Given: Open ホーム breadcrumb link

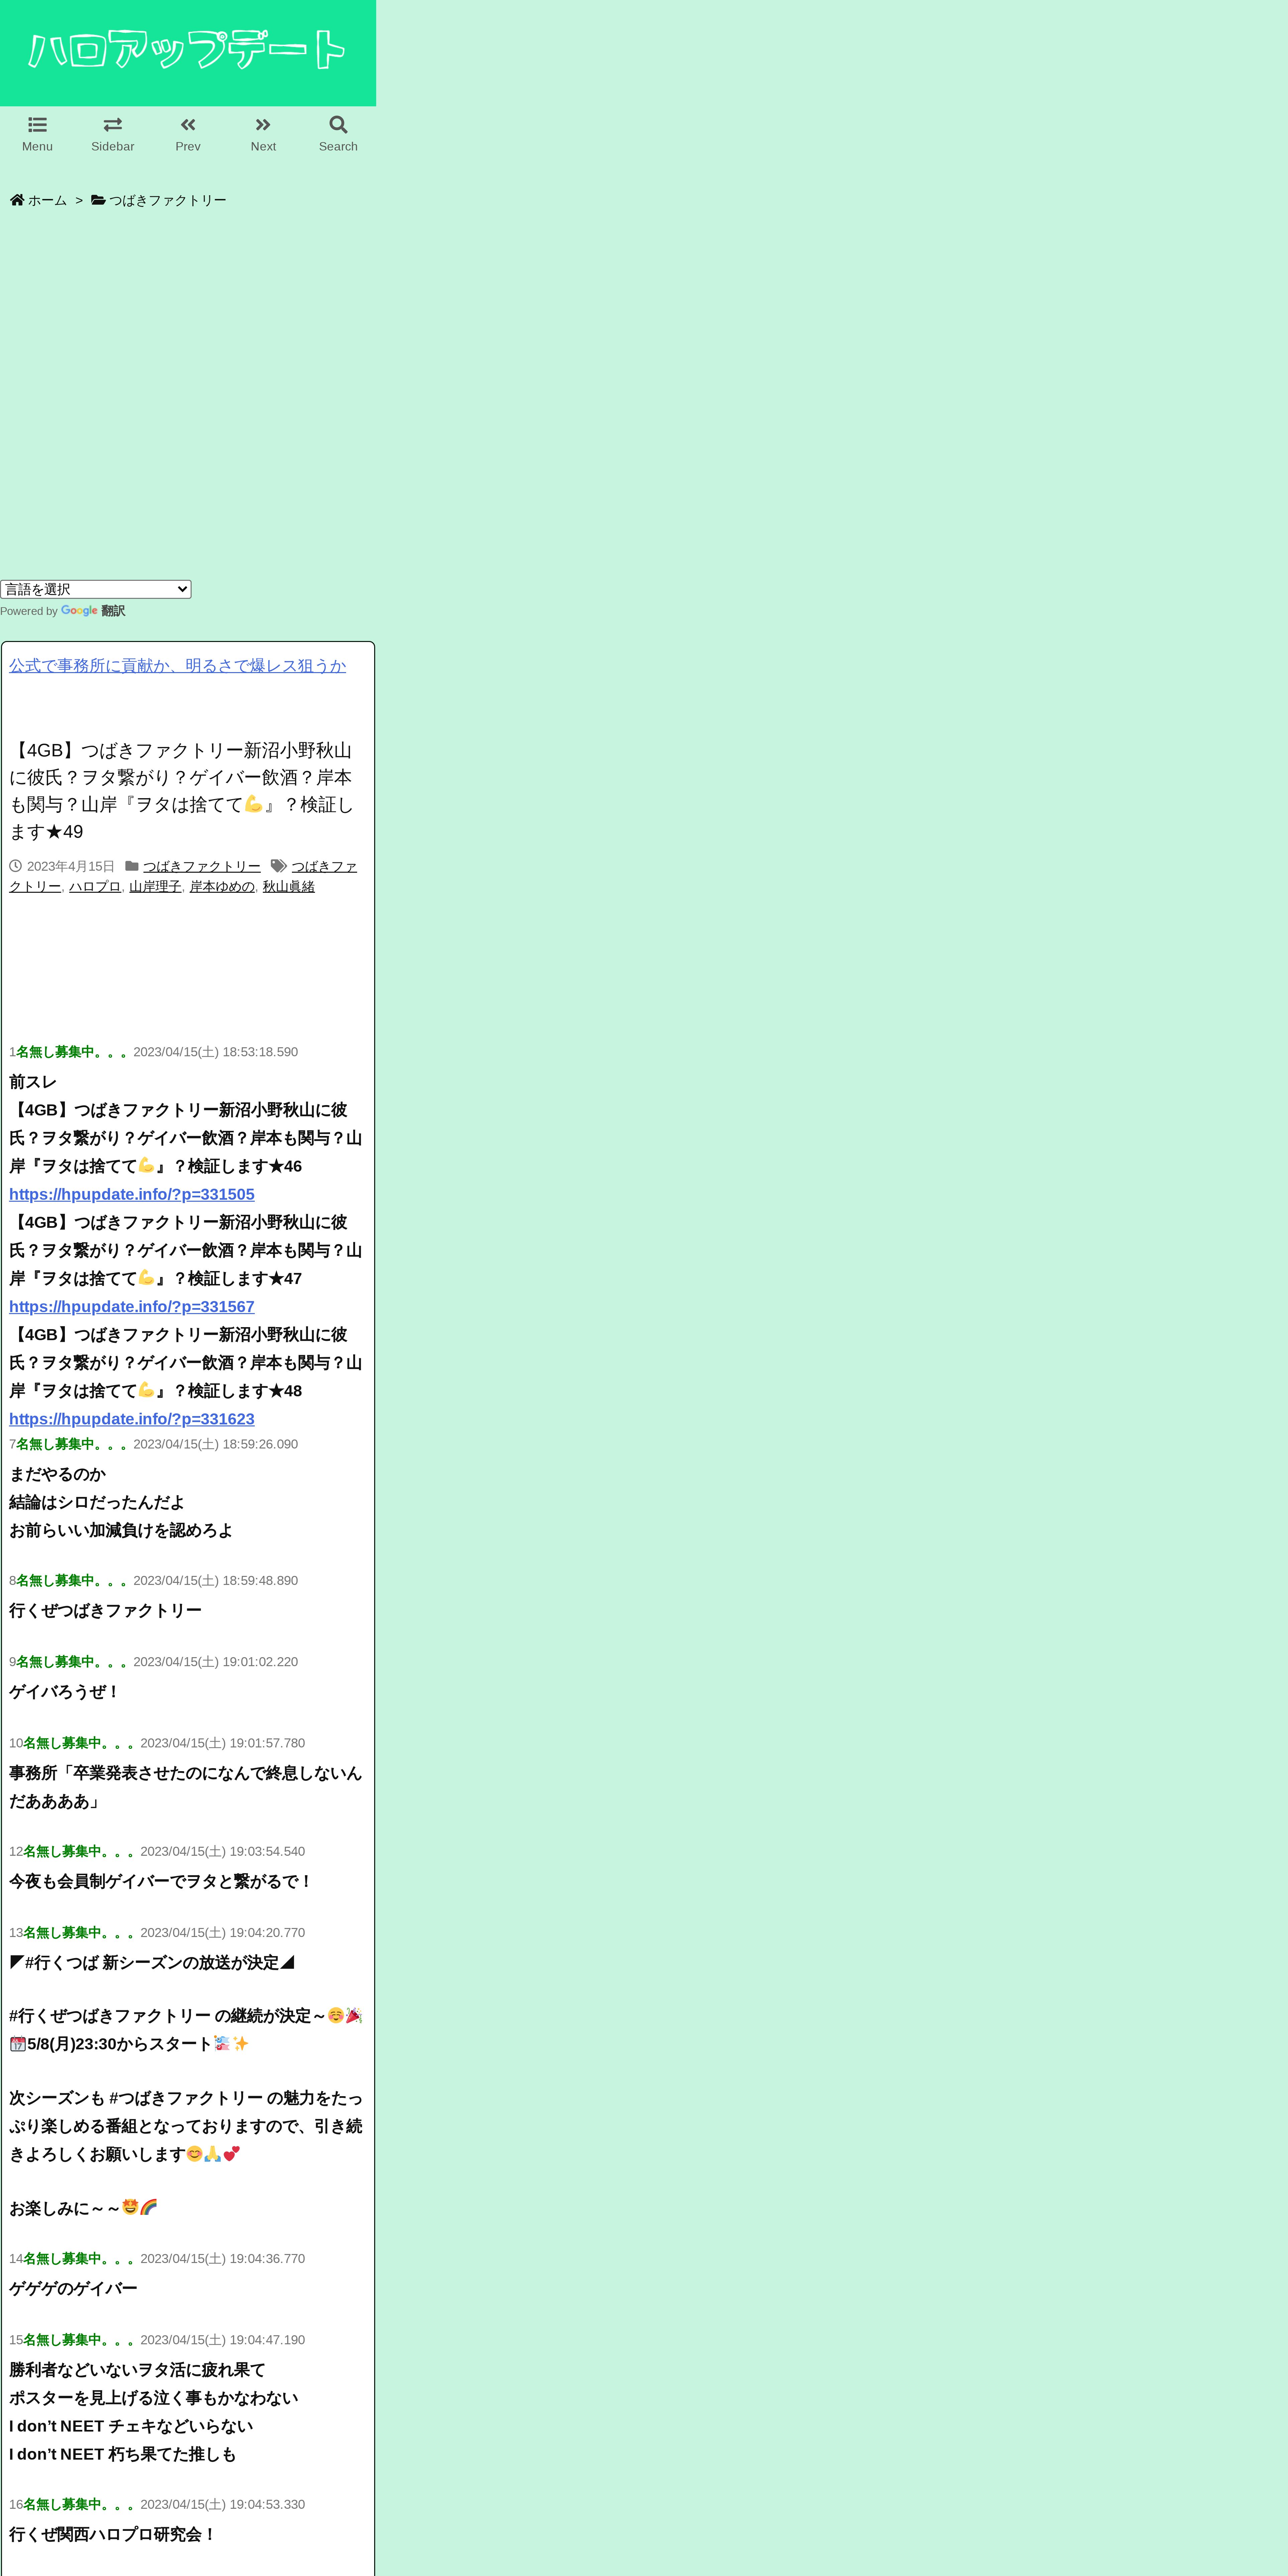Looking at the screenshot, I should [x=47, y=200].
